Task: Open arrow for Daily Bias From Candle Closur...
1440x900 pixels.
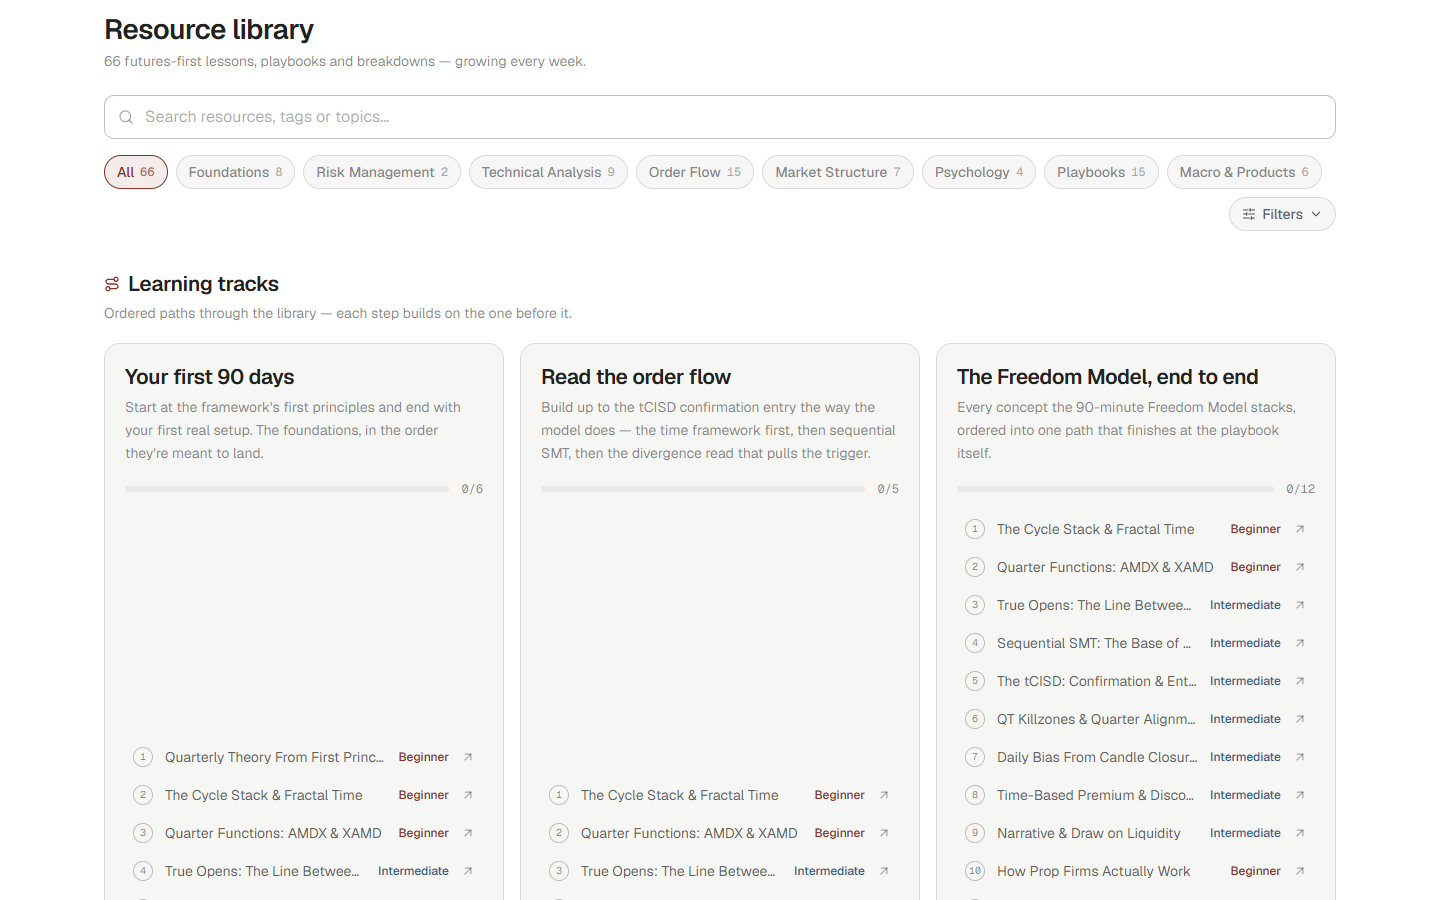Action: (1300, 757)
